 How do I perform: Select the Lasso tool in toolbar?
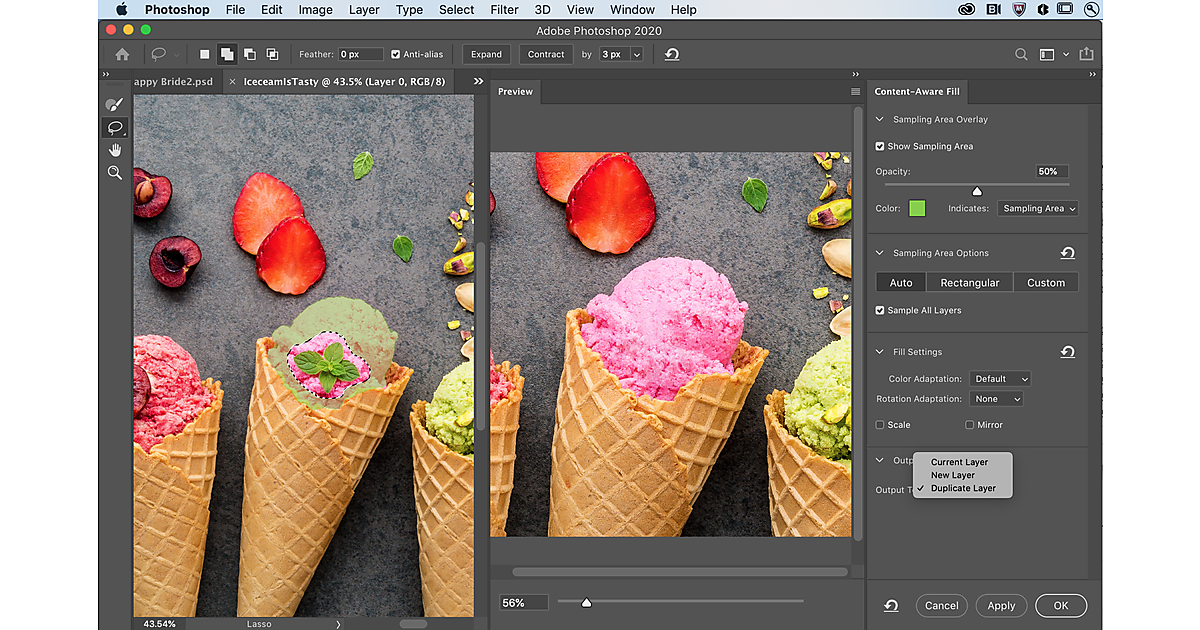115,127
